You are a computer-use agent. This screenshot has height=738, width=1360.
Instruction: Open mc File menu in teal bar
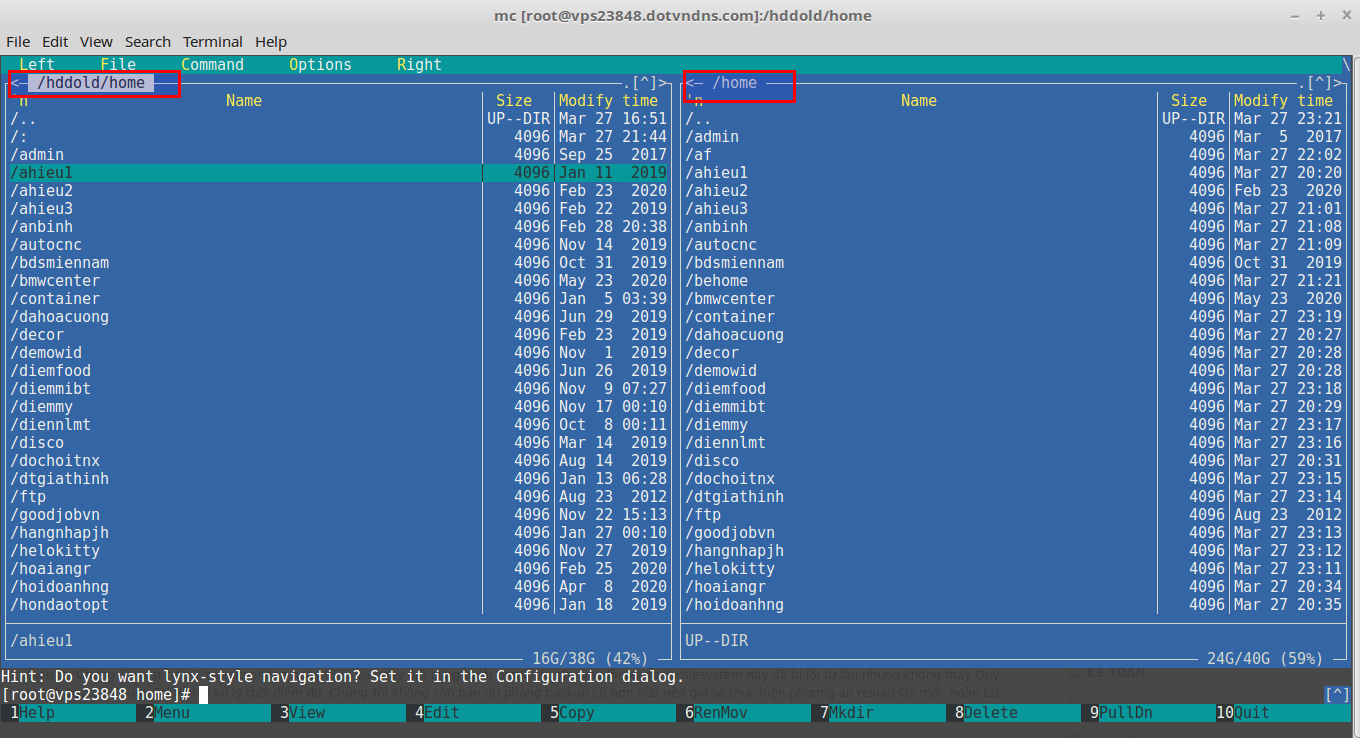pyautogui.click(x=118, y=64)
